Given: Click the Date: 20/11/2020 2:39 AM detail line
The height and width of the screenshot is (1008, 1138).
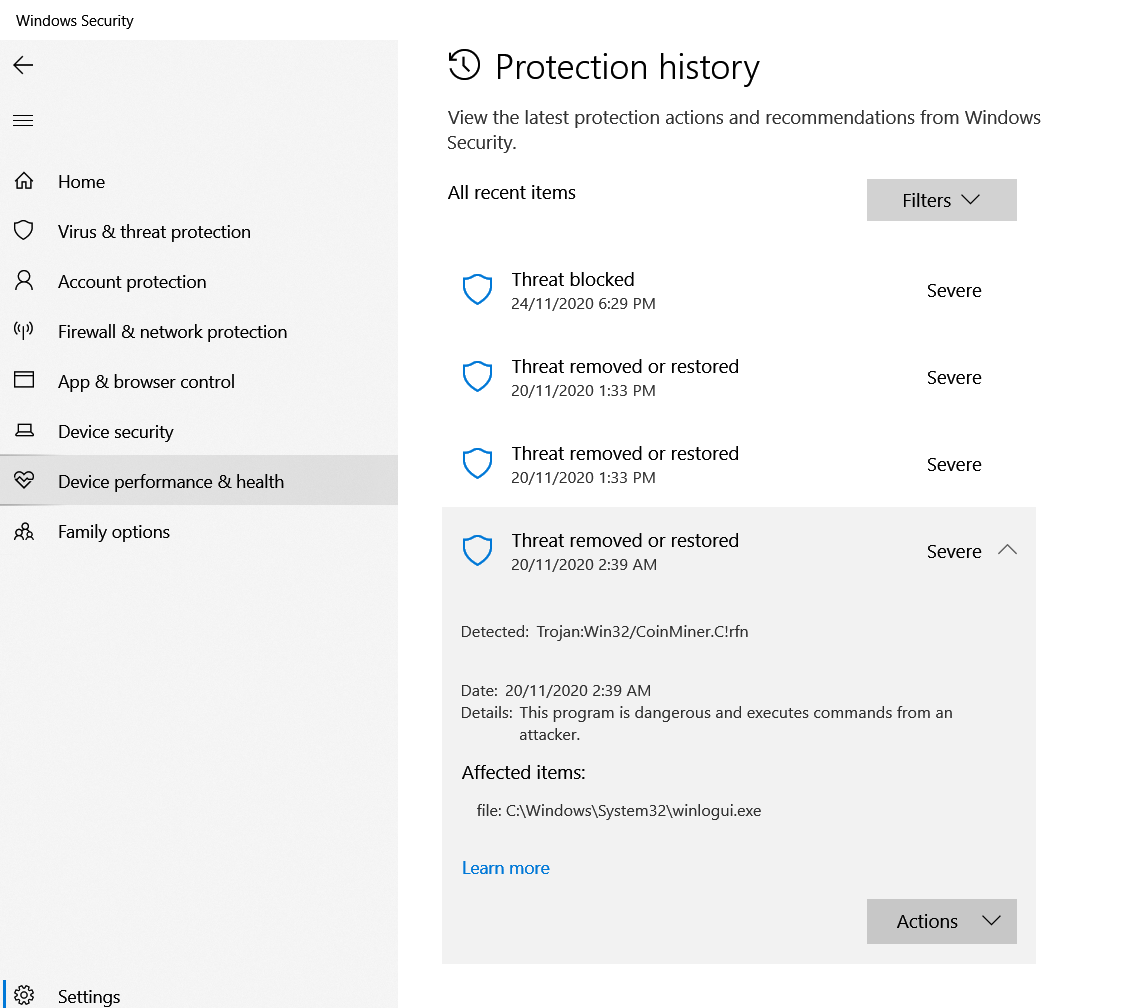Looking at the screenshot, I should (556, 690).
